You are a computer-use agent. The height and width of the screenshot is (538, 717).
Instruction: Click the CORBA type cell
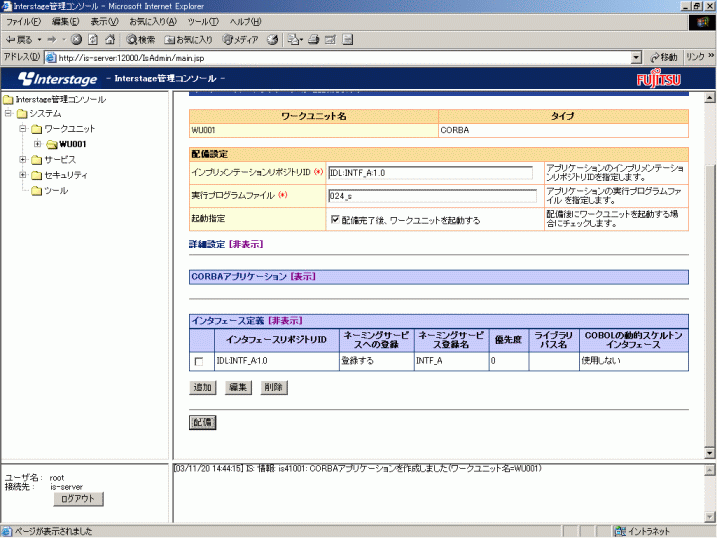click(563, 130)
